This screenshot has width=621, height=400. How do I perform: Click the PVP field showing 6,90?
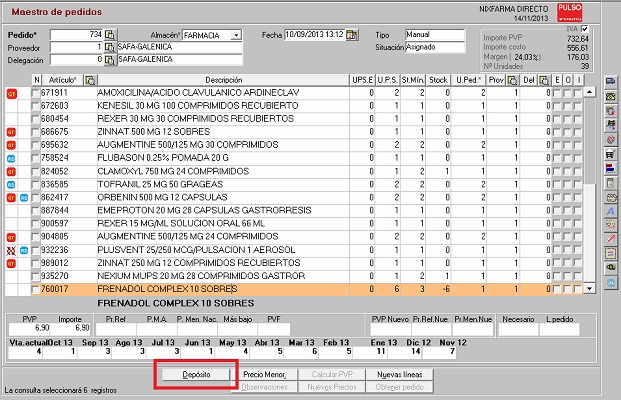(29, 328)
